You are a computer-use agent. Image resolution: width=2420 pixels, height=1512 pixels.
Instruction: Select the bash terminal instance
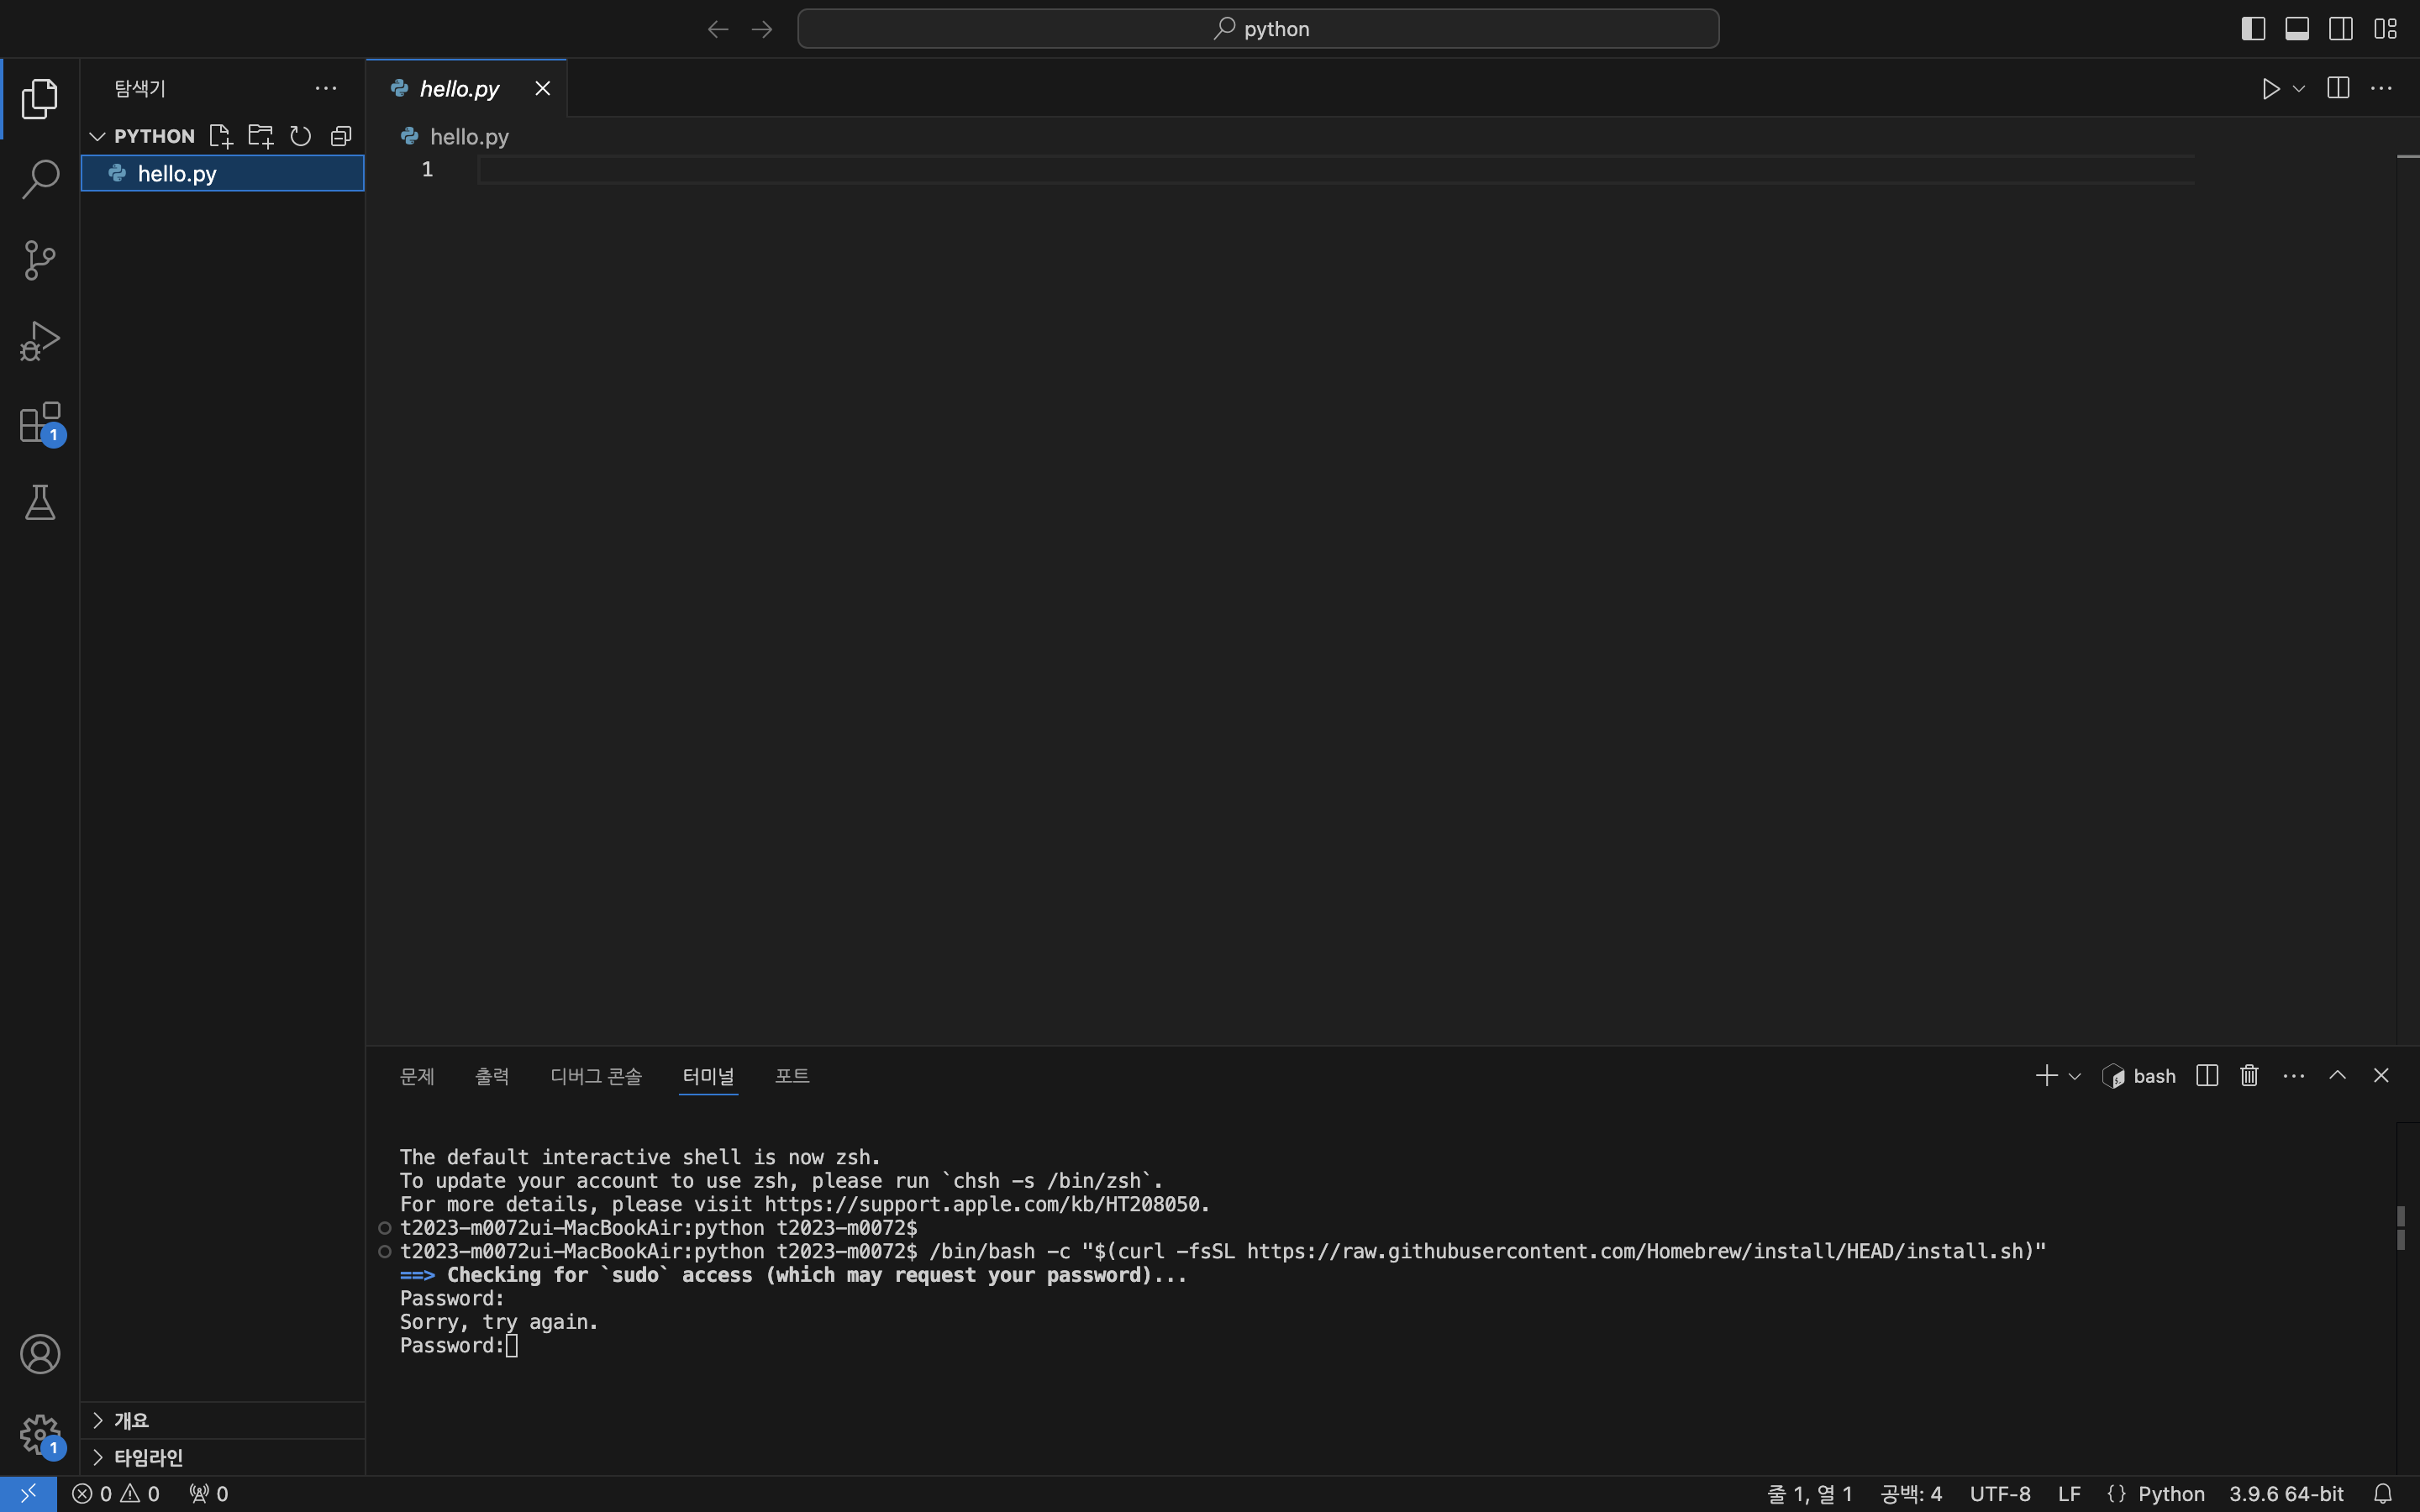tap(2139, 1076)
